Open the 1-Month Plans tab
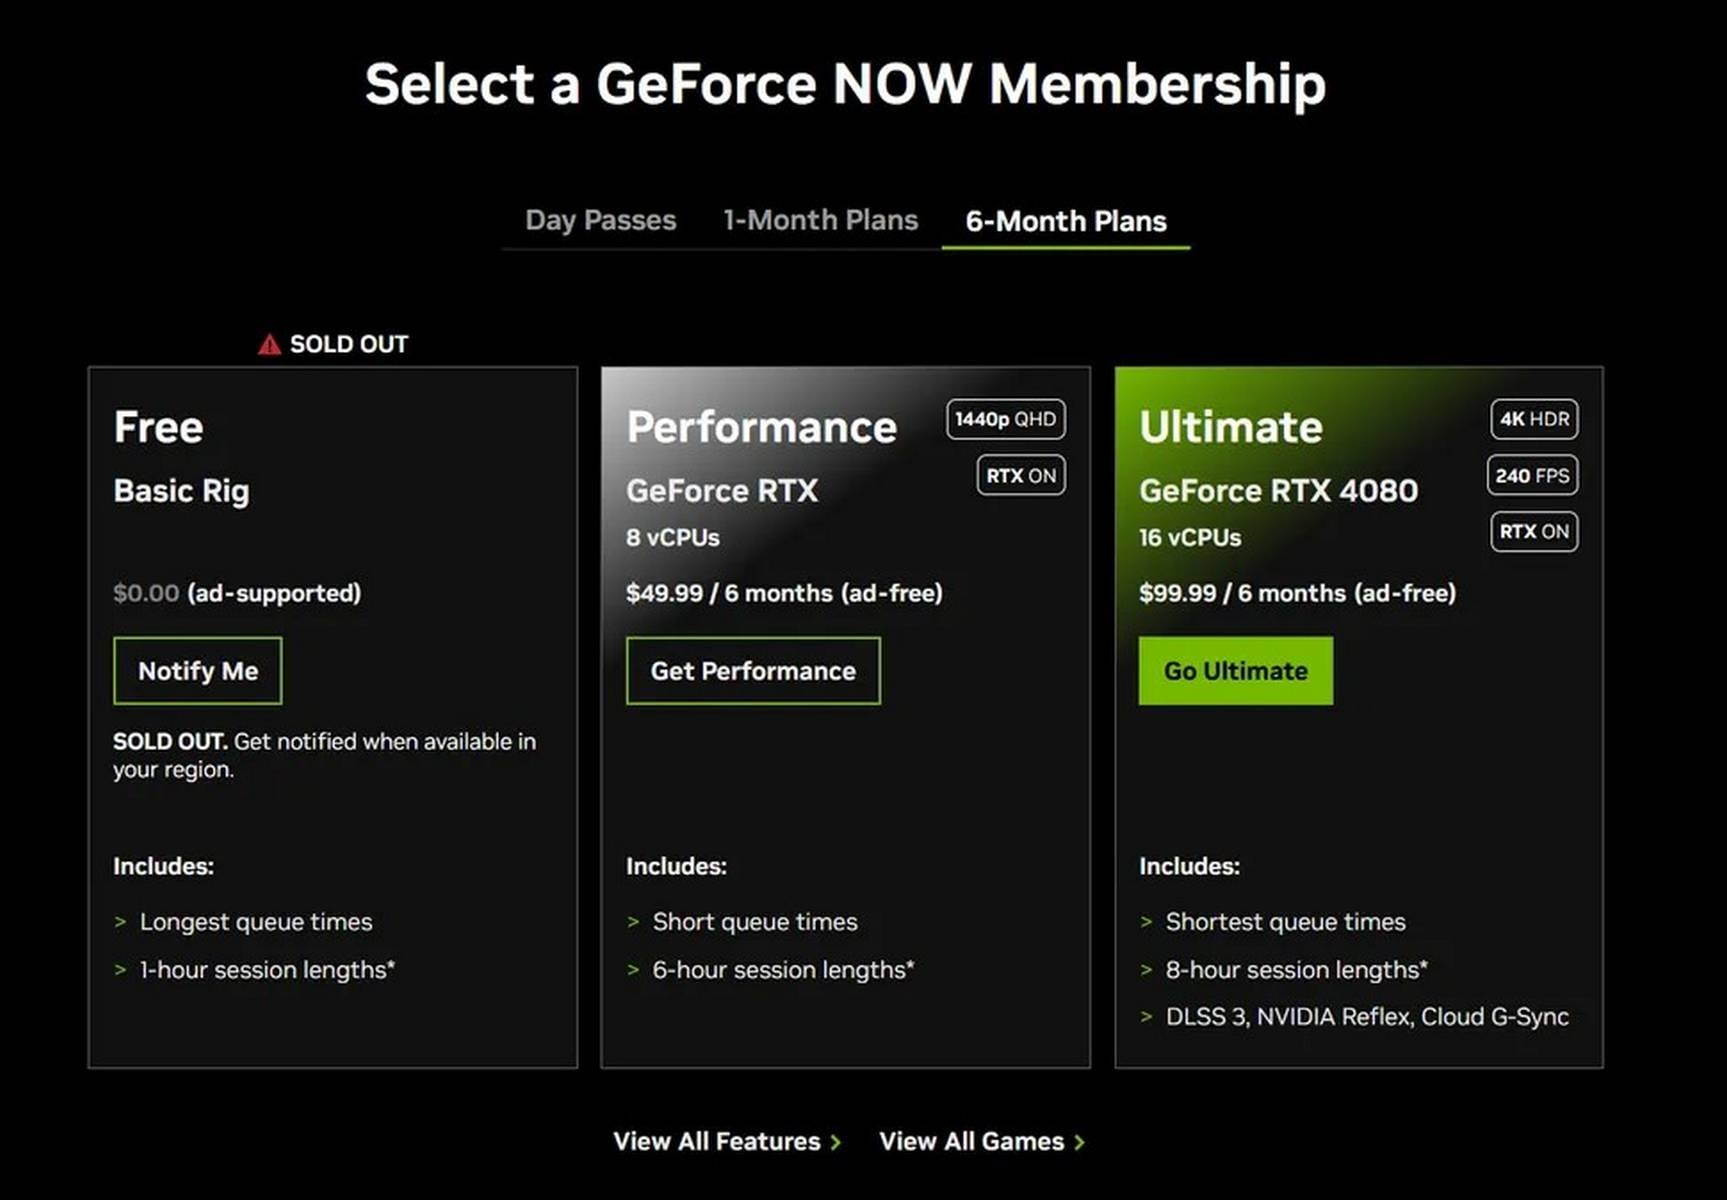The width and height of the screenshot is (1727, 1200). point(820,220)
